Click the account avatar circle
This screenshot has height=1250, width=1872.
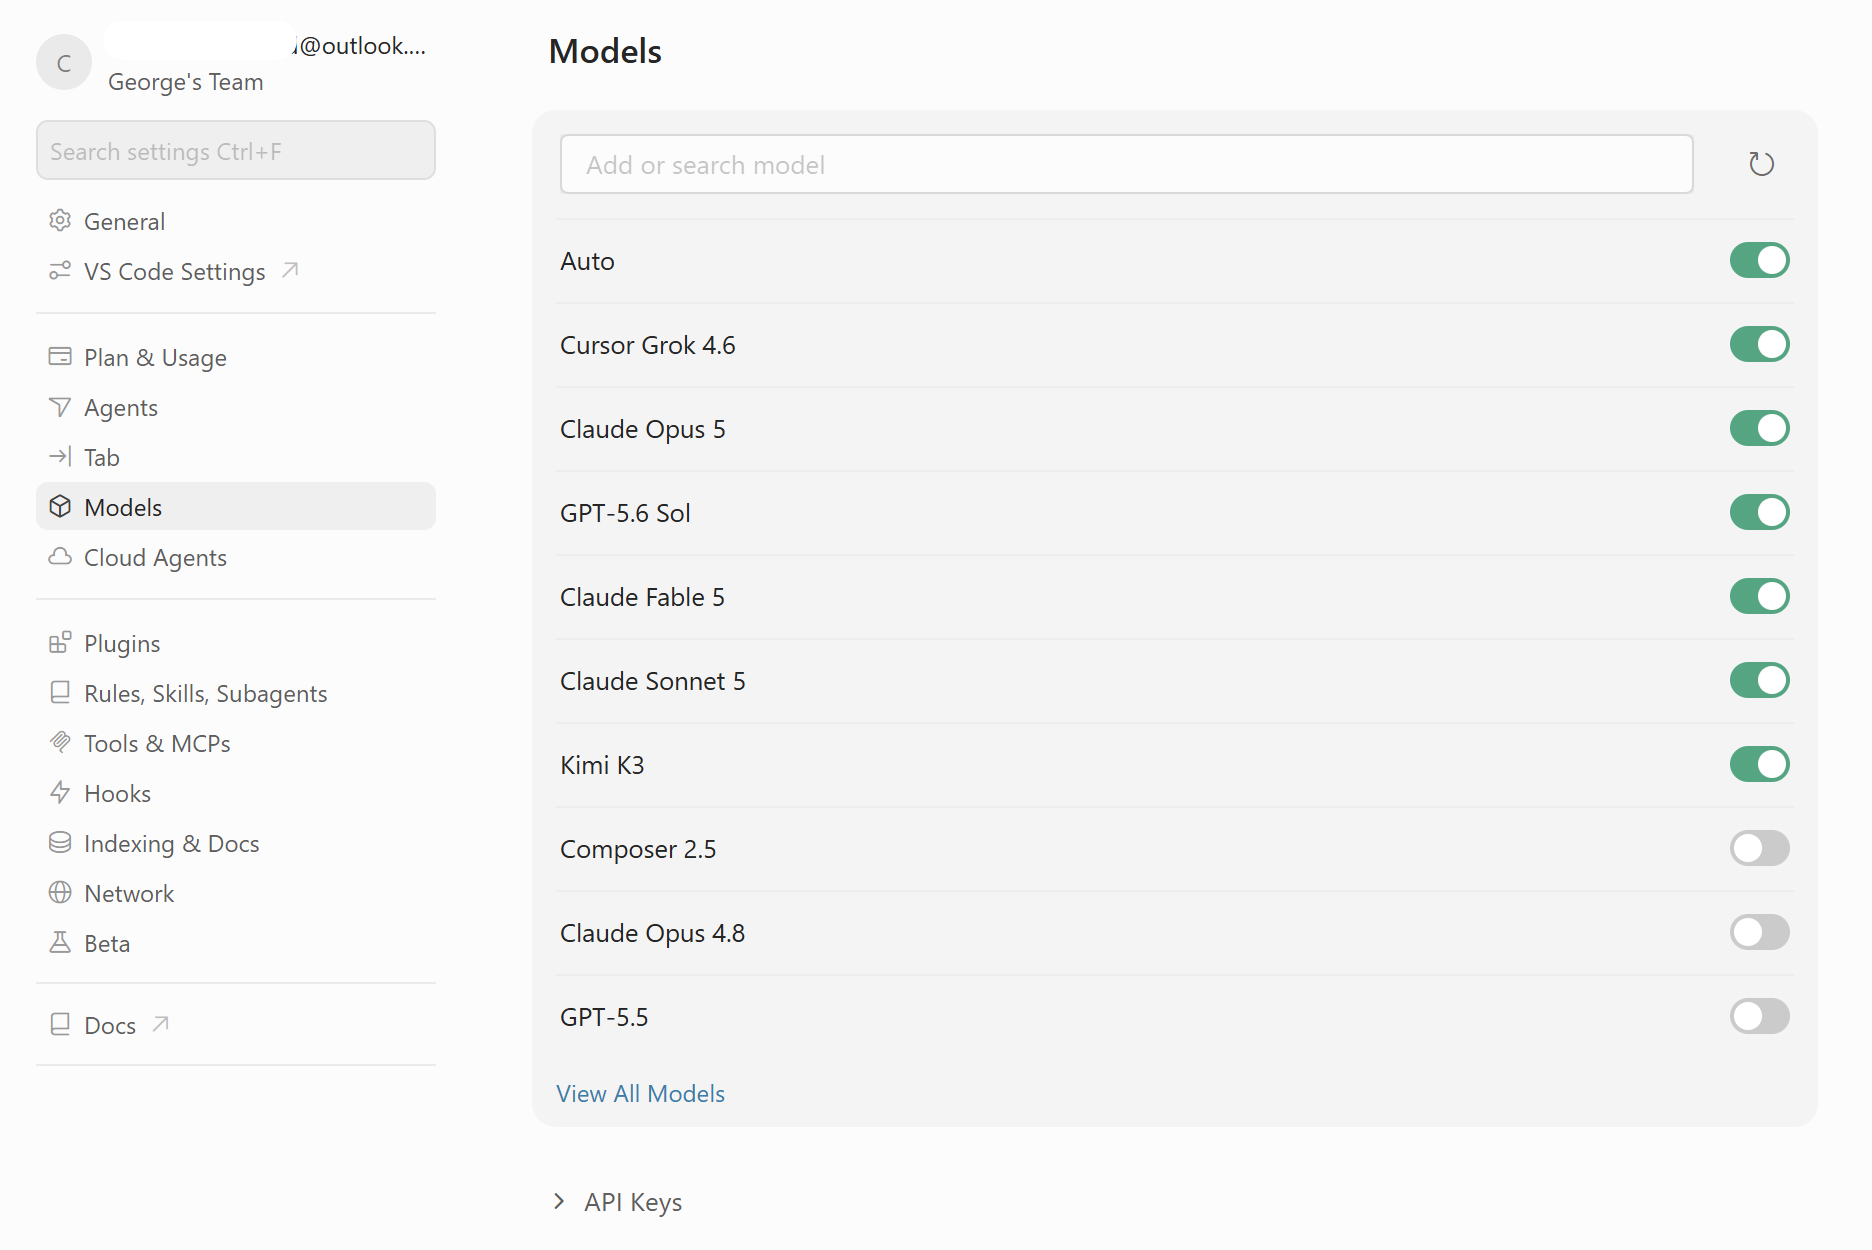point(64,63)
